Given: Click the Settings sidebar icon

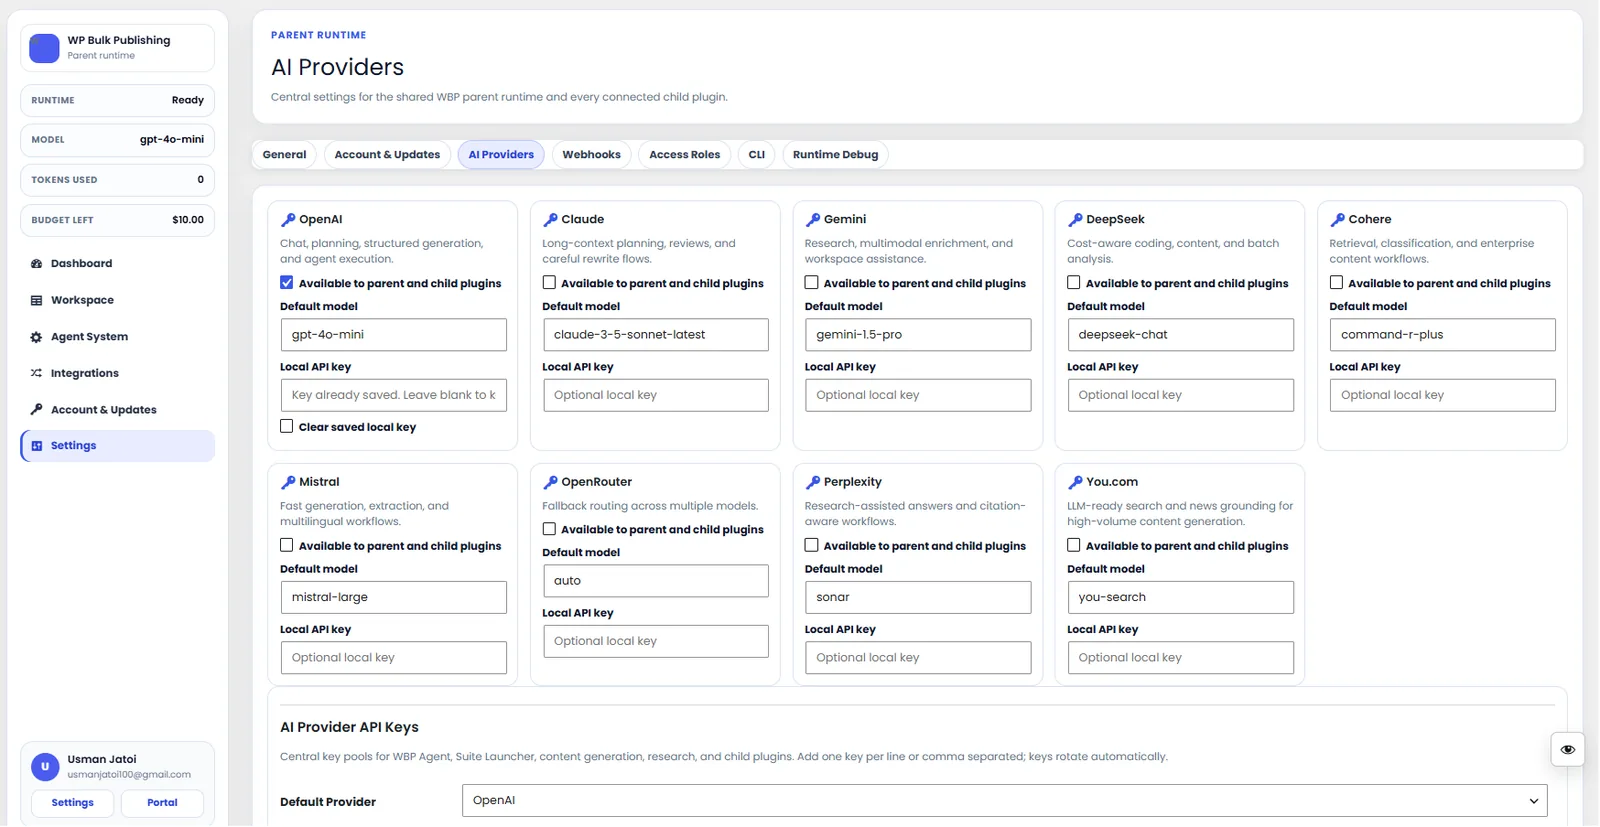Looking at the screenshot, I should pyautogui.click(x=37, y=446).
